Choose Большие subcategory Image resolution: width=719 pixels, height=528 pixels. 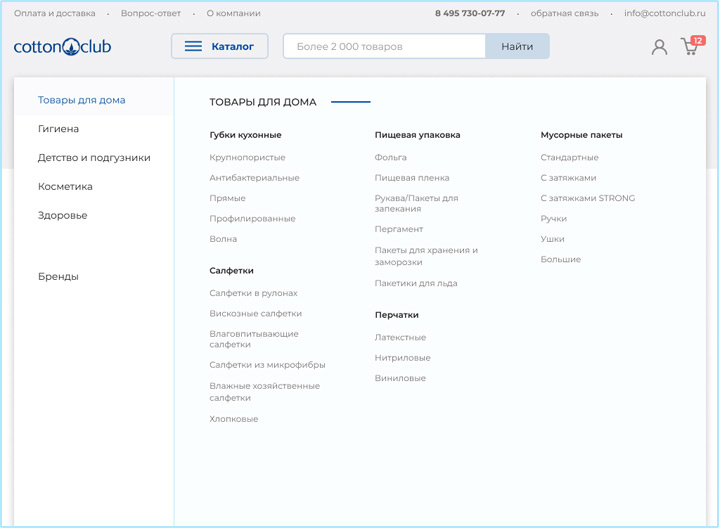point(560,259)
